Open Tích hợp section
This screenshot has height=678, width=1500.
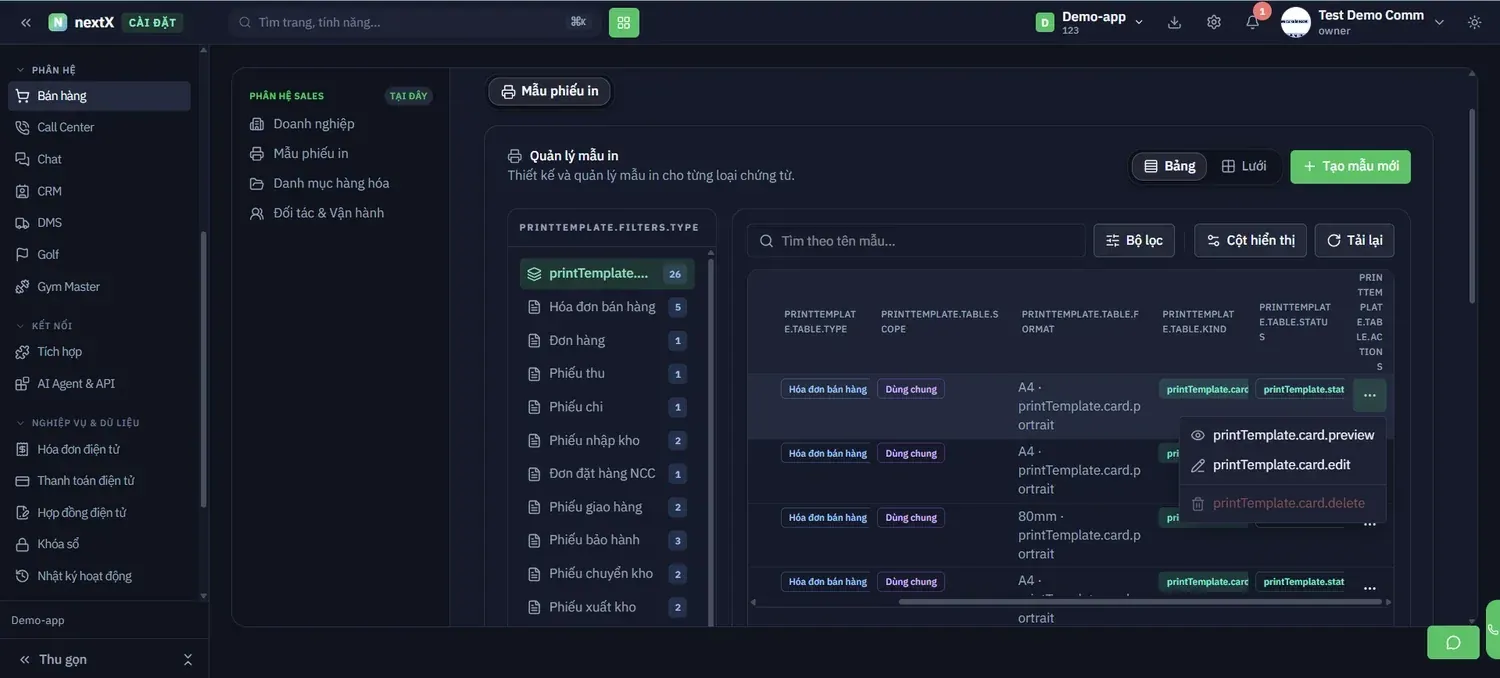[x=99, y=352]
